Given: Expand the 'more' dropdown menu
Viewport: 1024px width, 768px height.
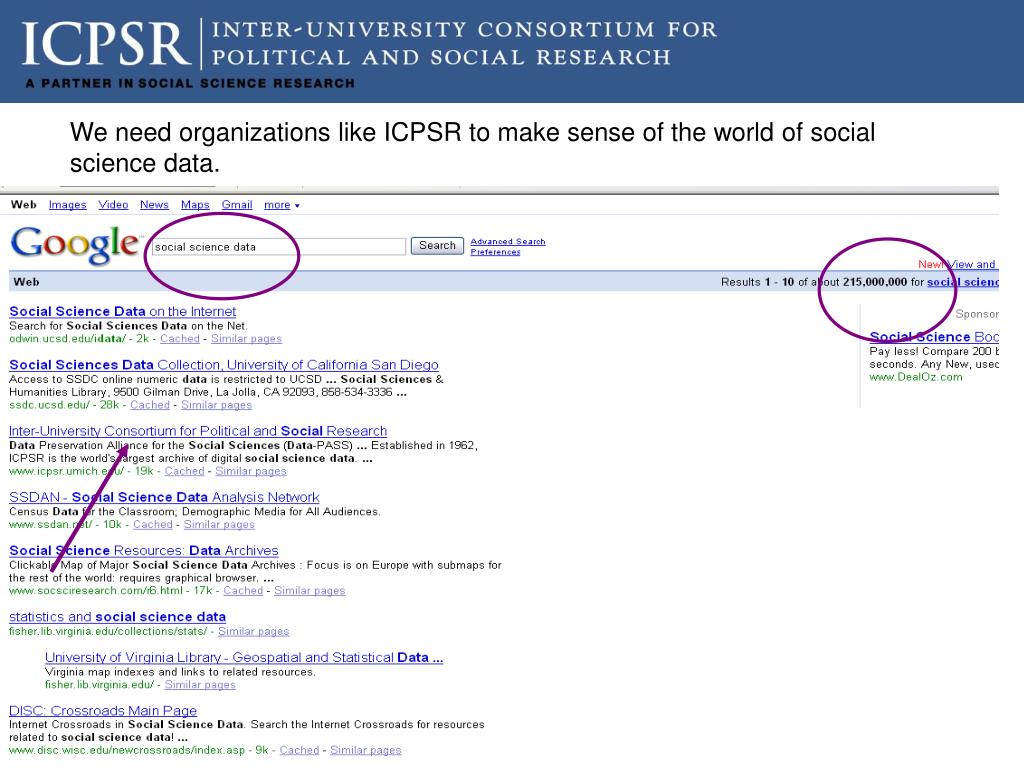Looking at the screenshot, I should tap(281, 205).
